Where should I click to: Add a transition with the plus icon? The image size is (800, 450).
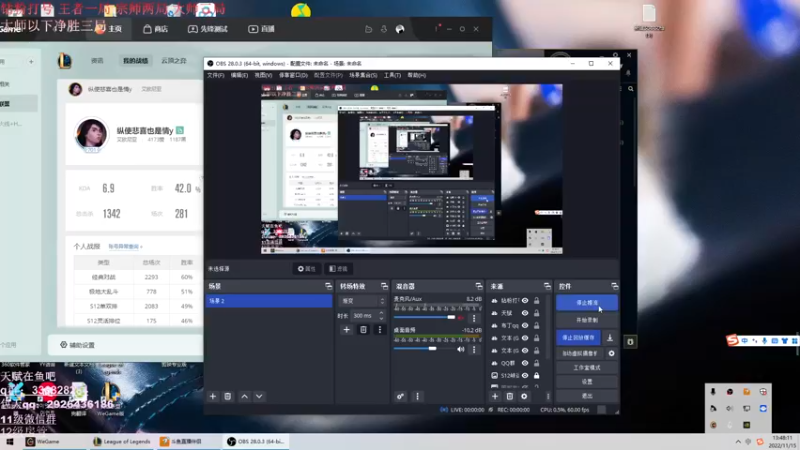[x=346, y=330]
